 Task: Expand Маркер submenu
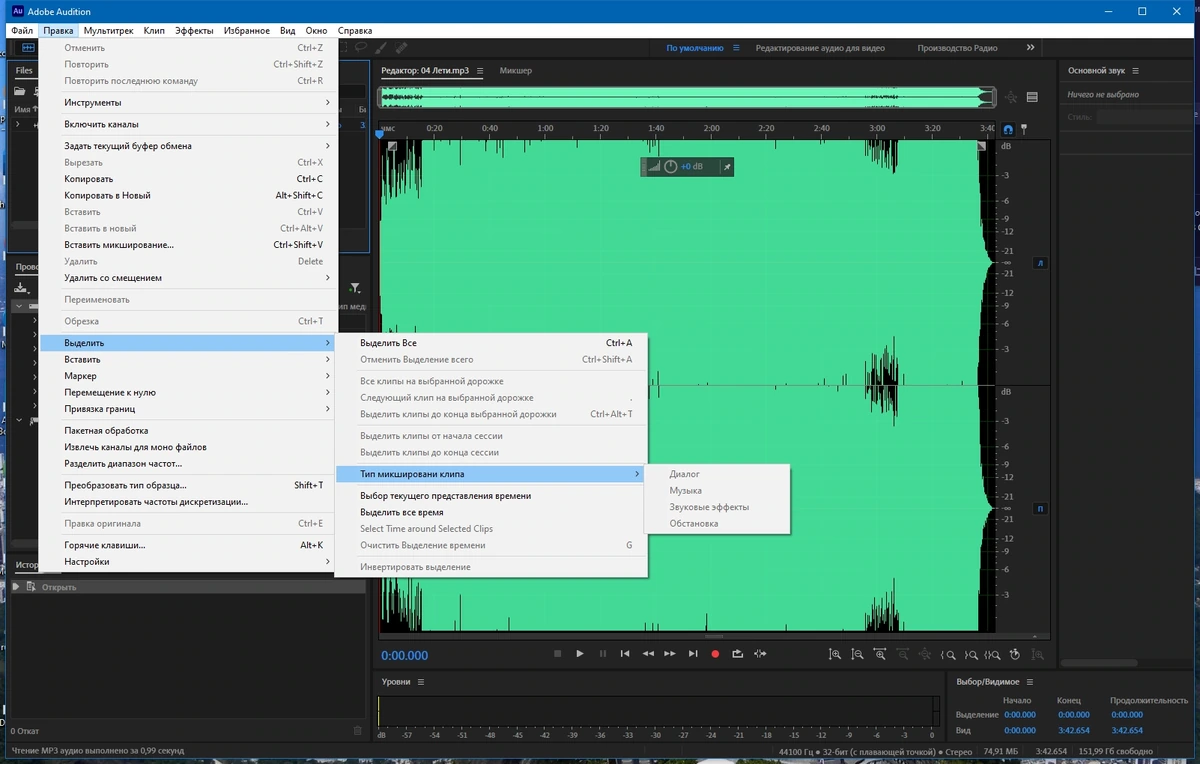[189, 376]
